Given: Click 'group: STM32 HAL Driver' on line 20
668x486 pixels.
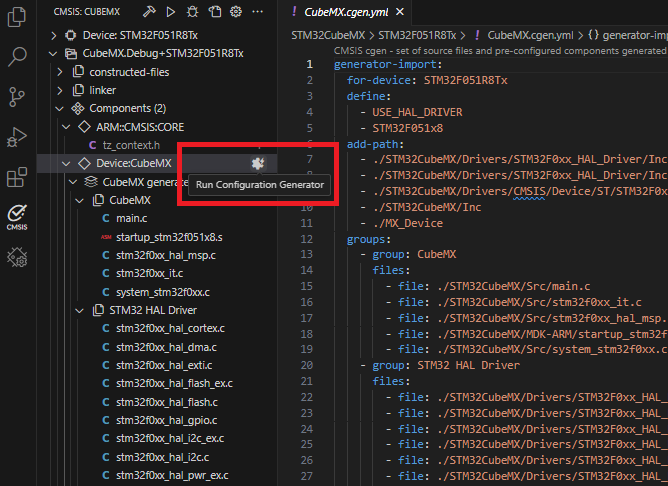Looking at the screenshot, I should (x=446, y=365).
